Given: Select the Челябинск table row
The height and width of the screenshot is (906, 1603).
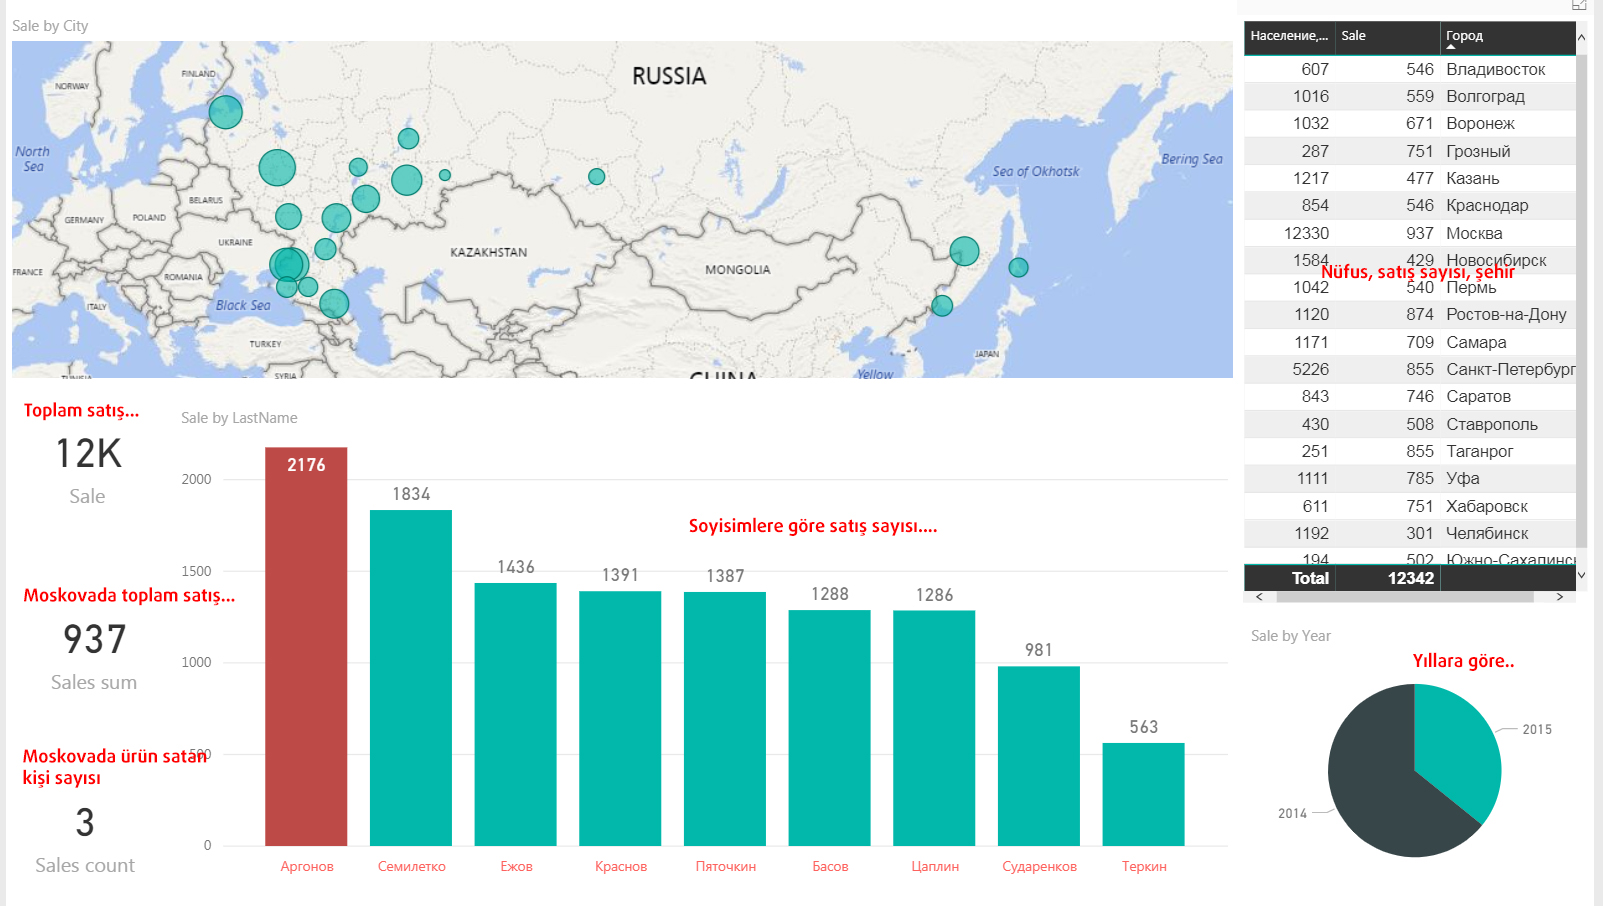Looking at the screenshot, I should coord(1410,533).
